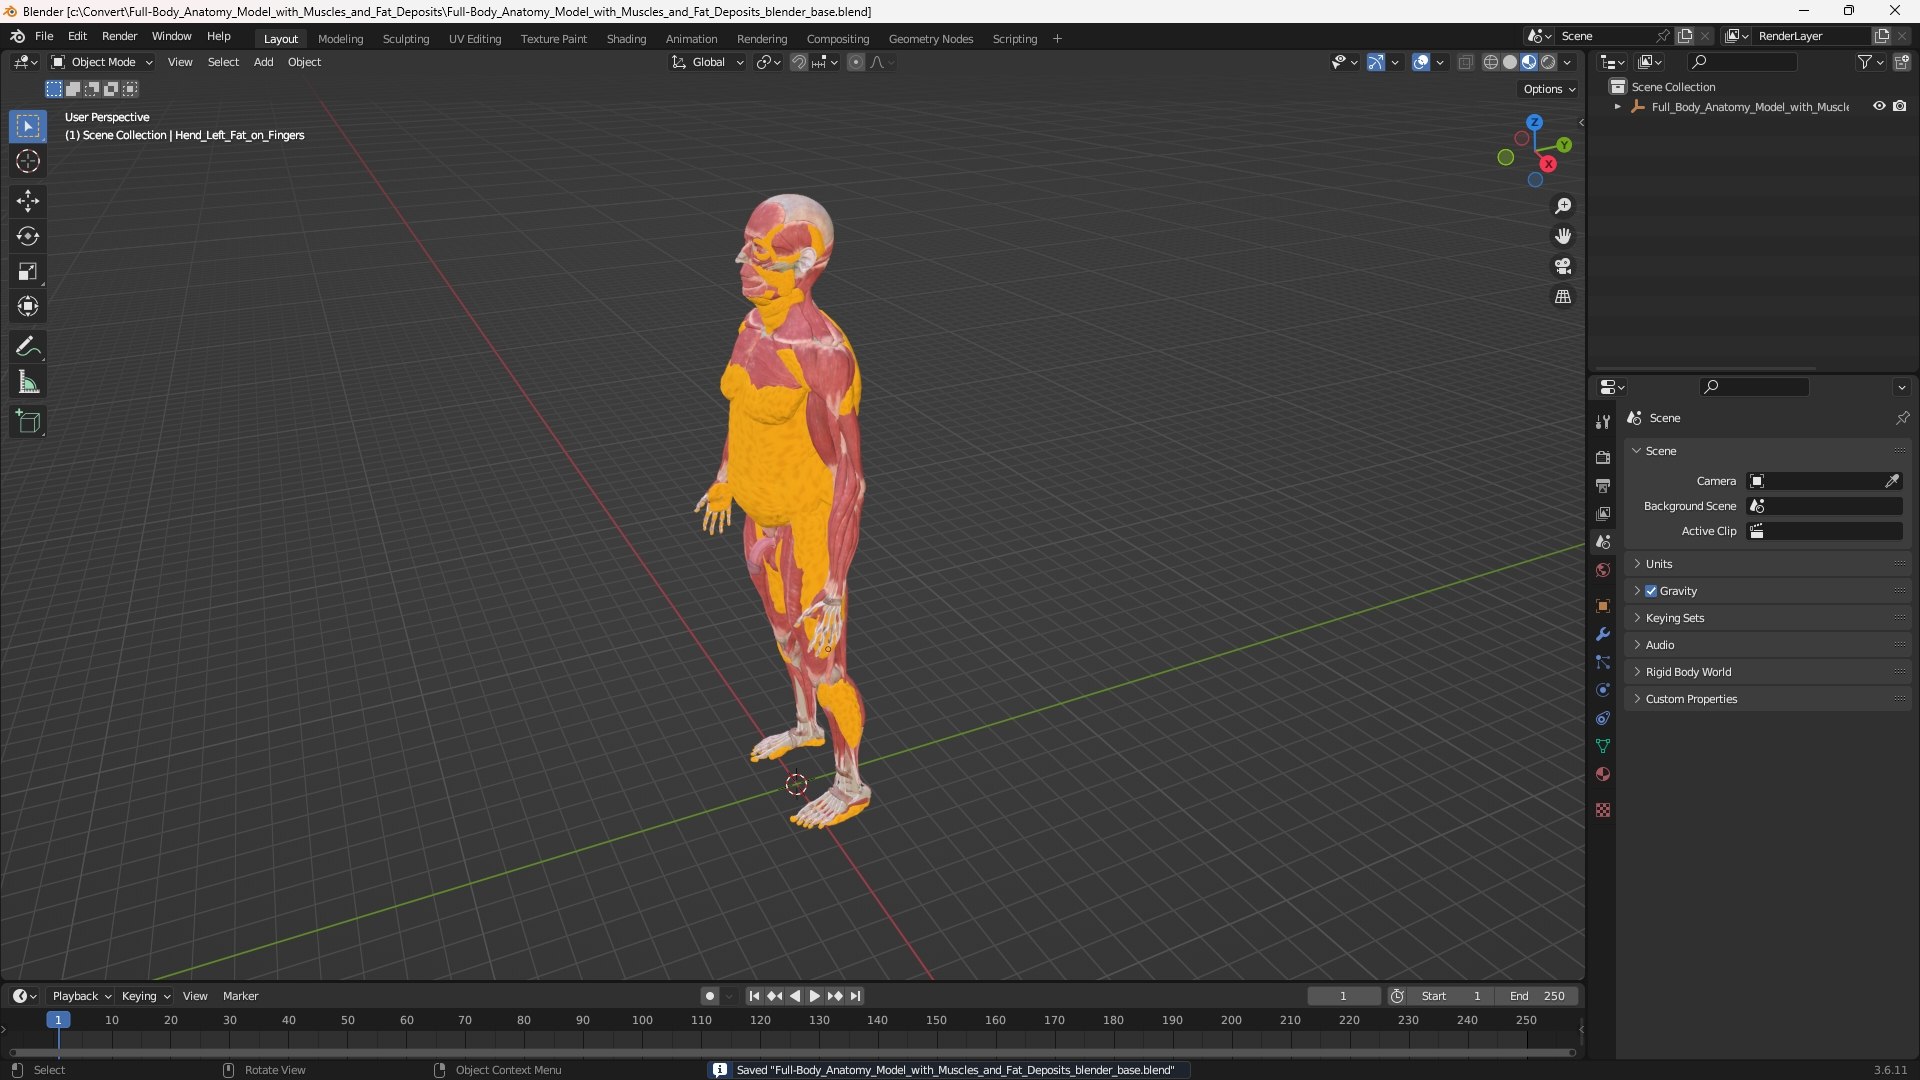Viewport: 1920px width, 1080px height.
Task: Click the timeline Marker menu
Action: tap(240, 996)
